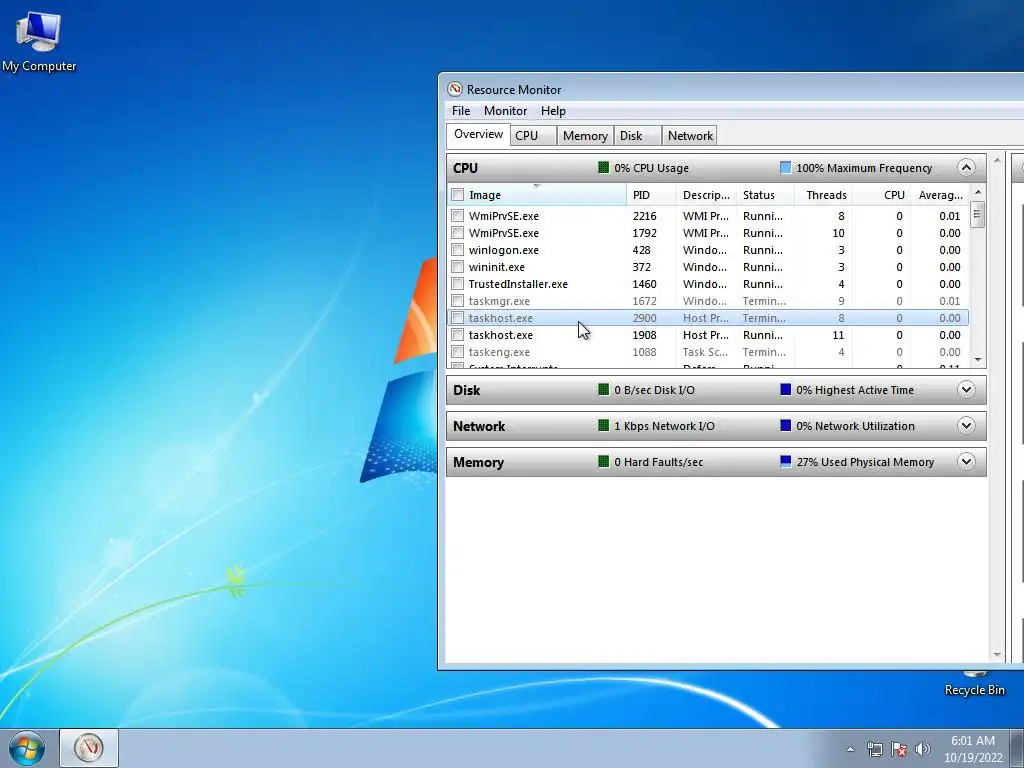Open the network tray icon
This screenshot has width=1024, height=768.
click(874, 750)
